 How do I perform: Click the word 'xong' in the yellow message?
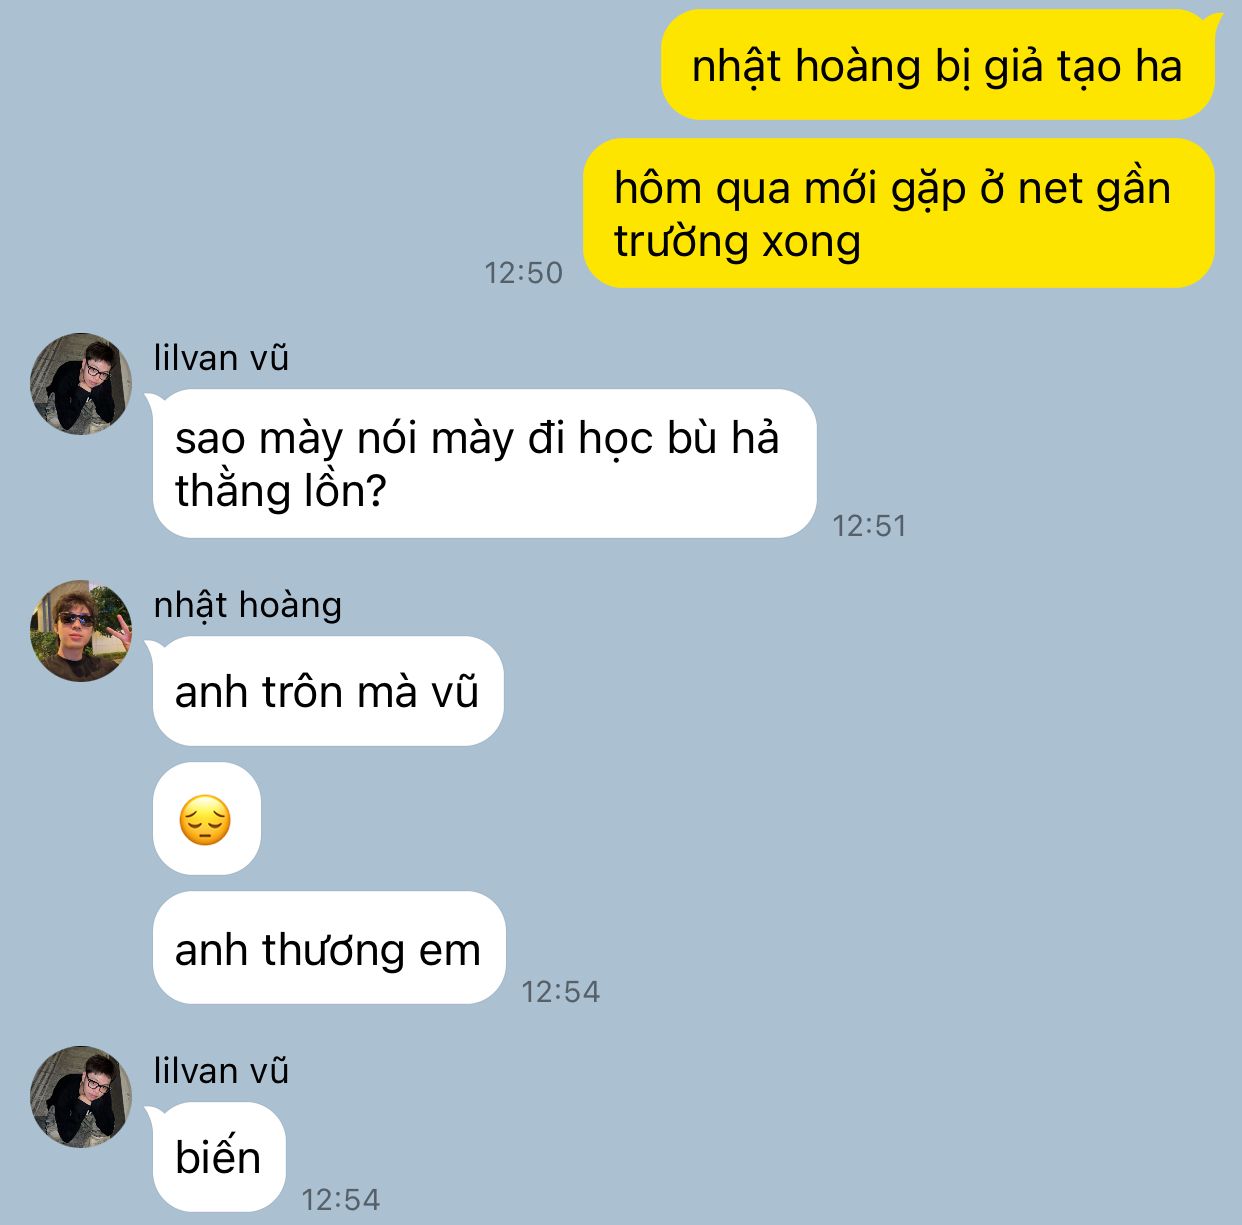811,242
